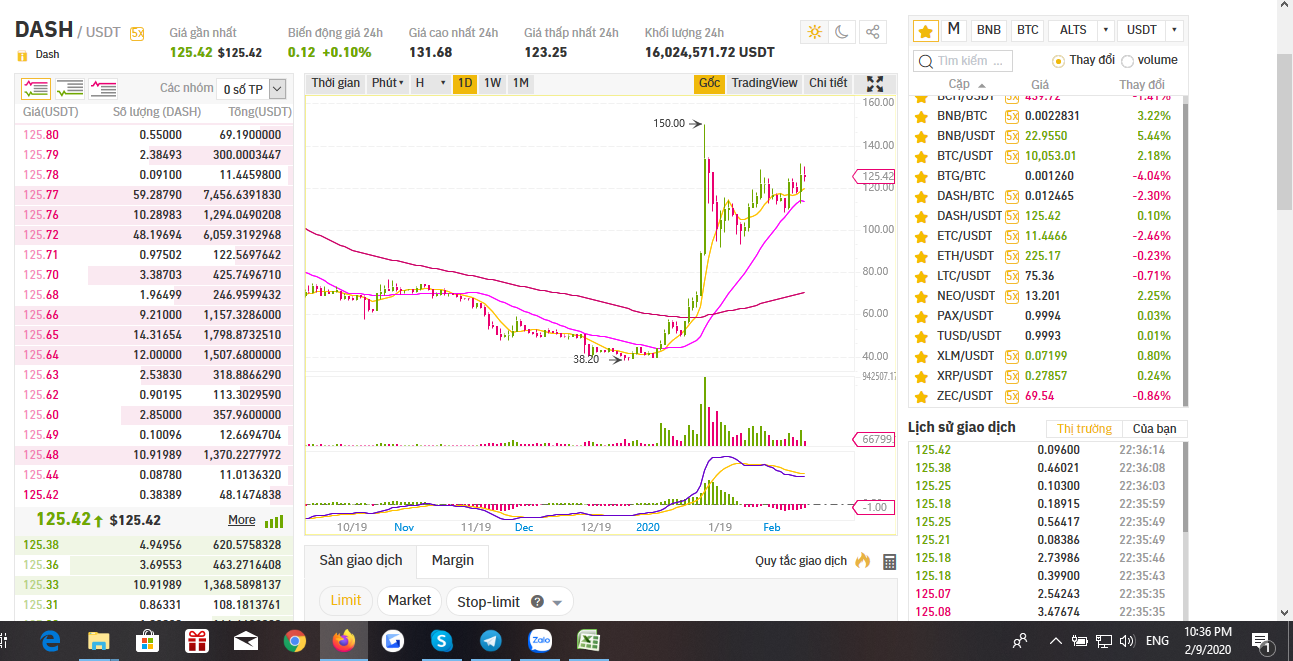Open Telegram from taskbar

490,640
